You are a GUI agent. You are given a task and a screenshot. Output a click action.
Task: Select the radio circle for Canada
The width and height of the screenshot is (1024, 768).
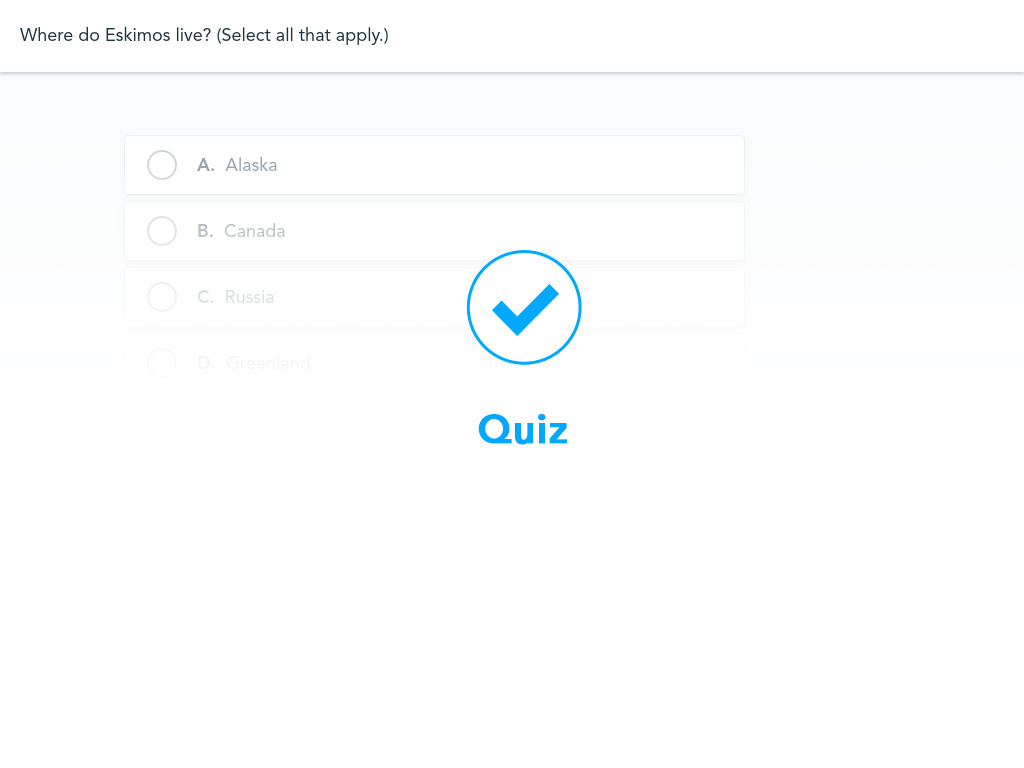162,231
